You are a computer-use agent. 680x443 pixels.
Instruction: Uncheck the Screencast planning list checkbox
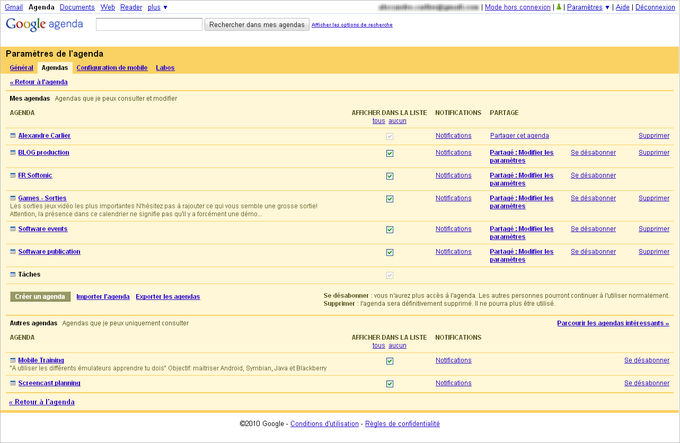click(390, 384)
